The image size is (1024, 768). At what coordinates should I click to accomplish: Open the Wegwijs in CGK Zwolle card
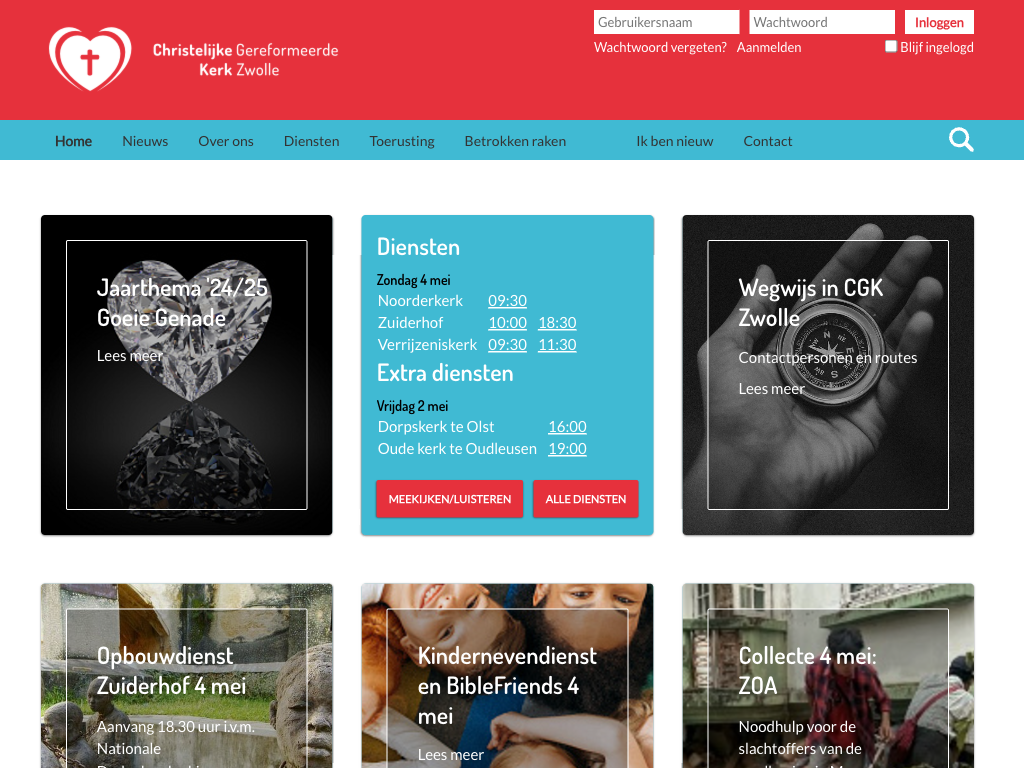coord(828,375)
